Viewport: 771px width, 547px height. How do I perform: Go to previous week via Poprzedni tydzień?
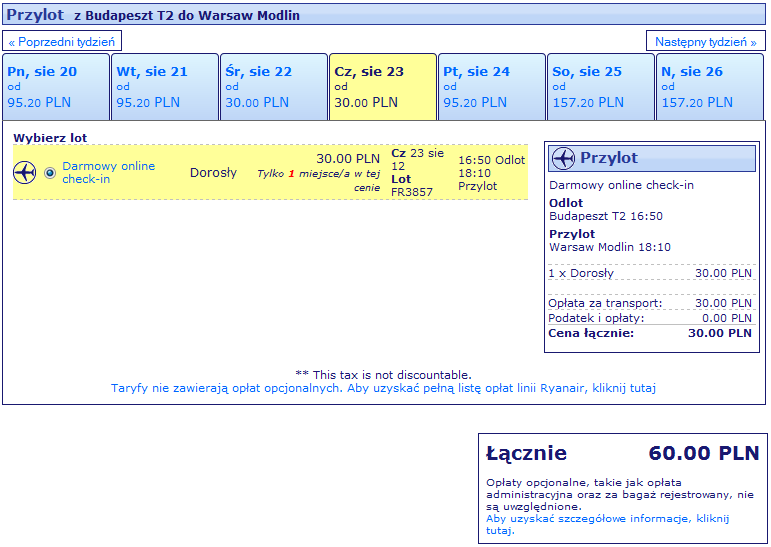click(63, 42)
